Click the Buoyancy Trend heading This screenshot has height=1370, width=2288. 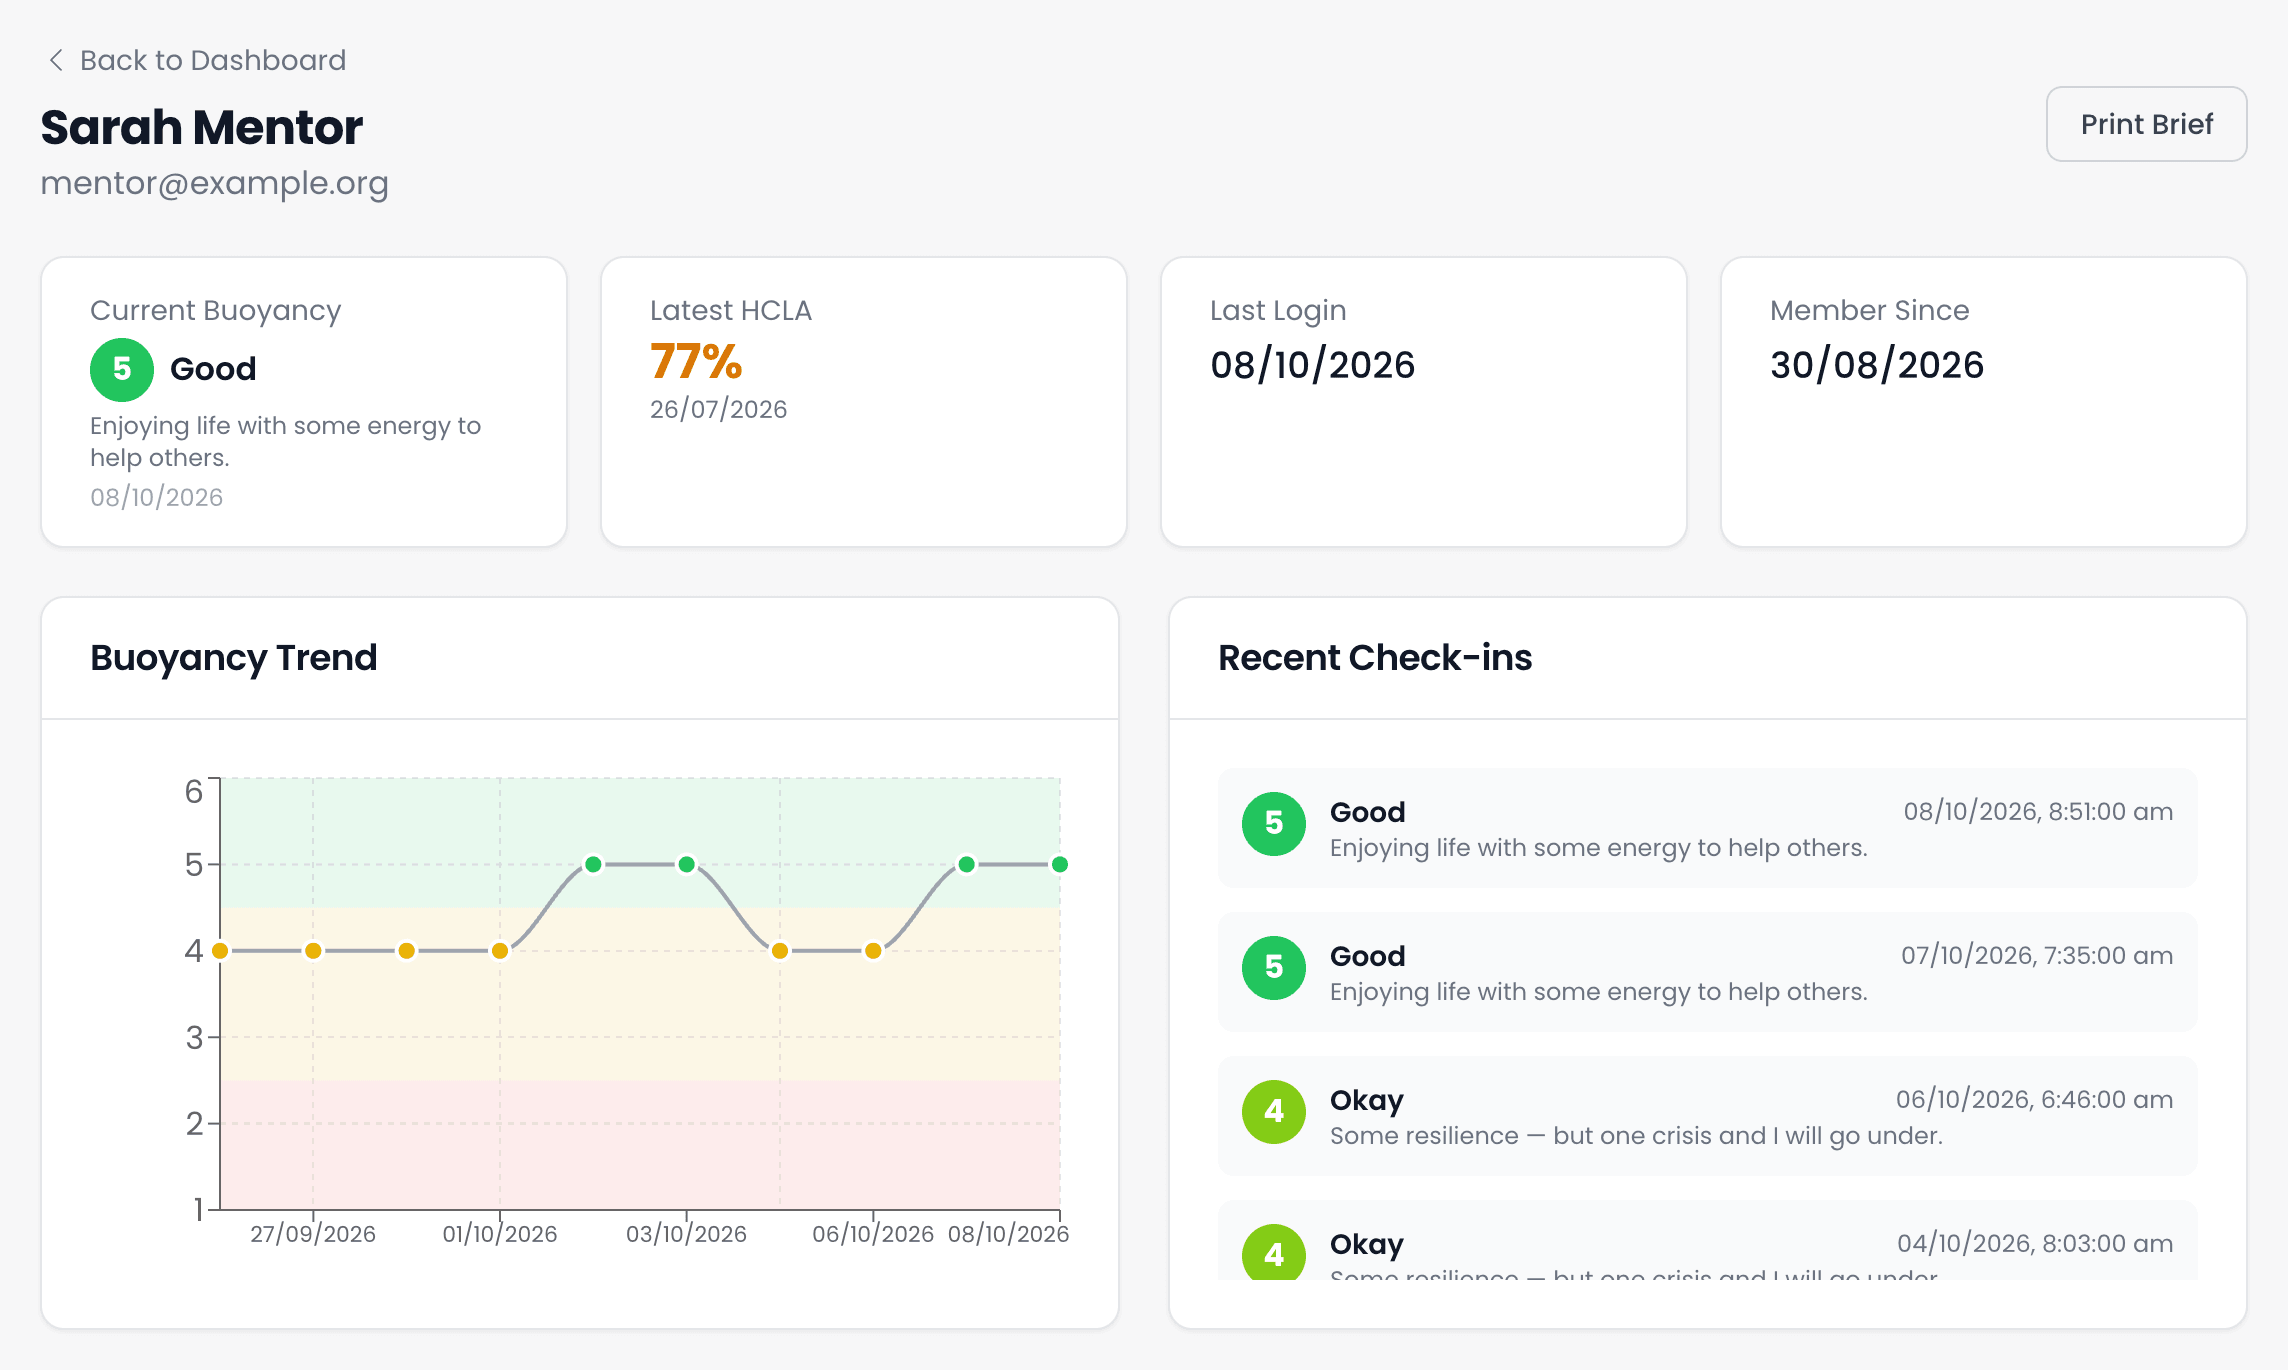pos(233,657)
